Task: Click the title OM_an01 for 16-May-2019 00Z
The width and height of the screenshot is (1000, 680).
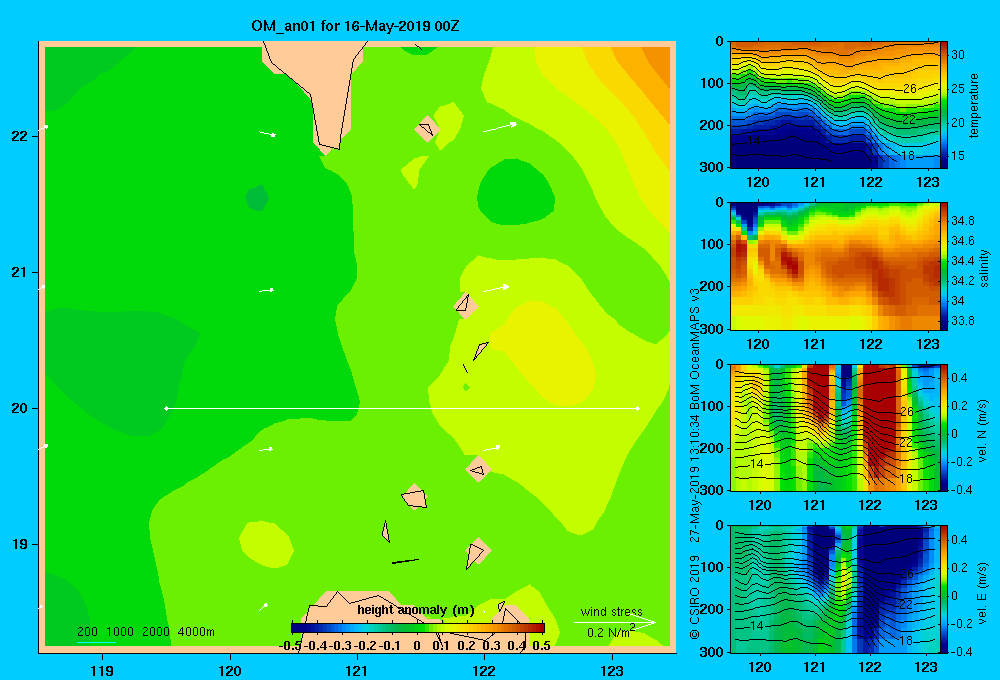Action: [x=355, y=26]
